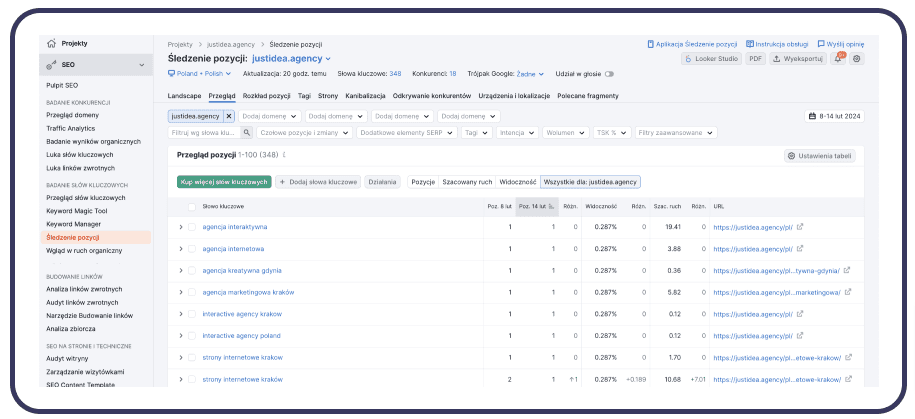Open the Filtry zaawansowane dropdown
This screenshot has width=915, height=419.
click(x=676, y=132)
